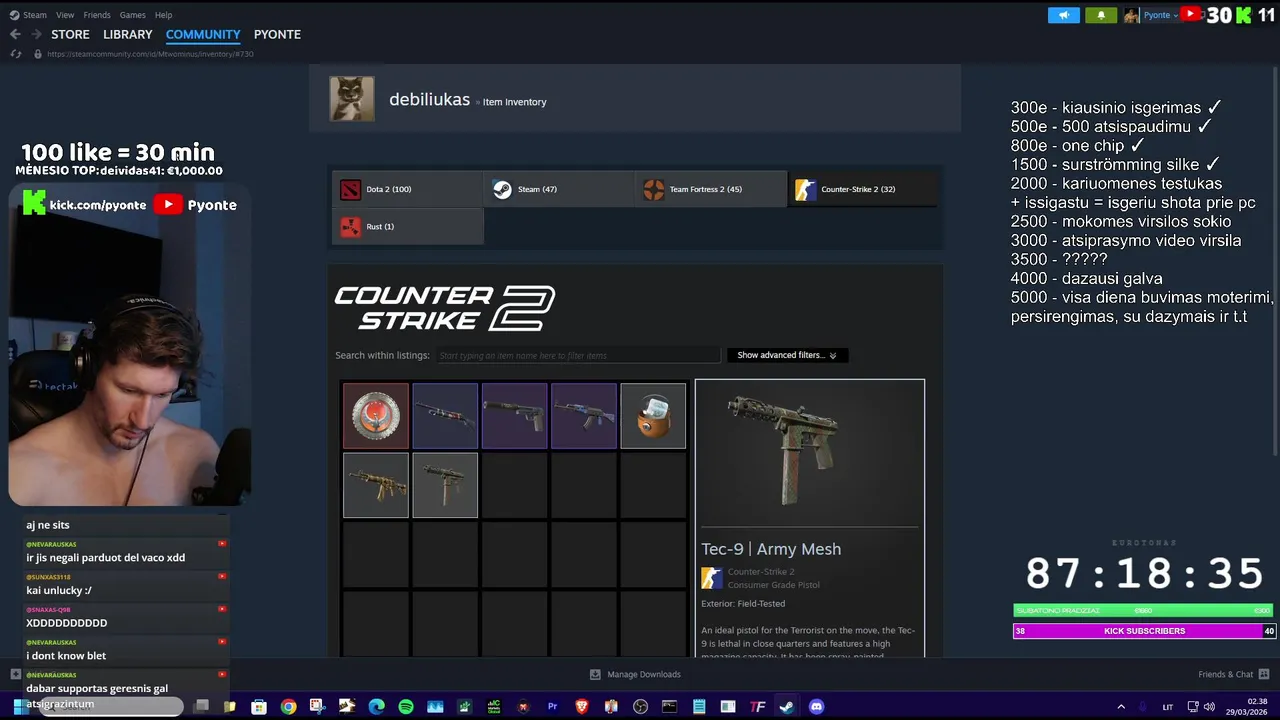1280x720 pixels.
Task: Open debiliukas profile avatar
Action: click(x=352, y=99)
